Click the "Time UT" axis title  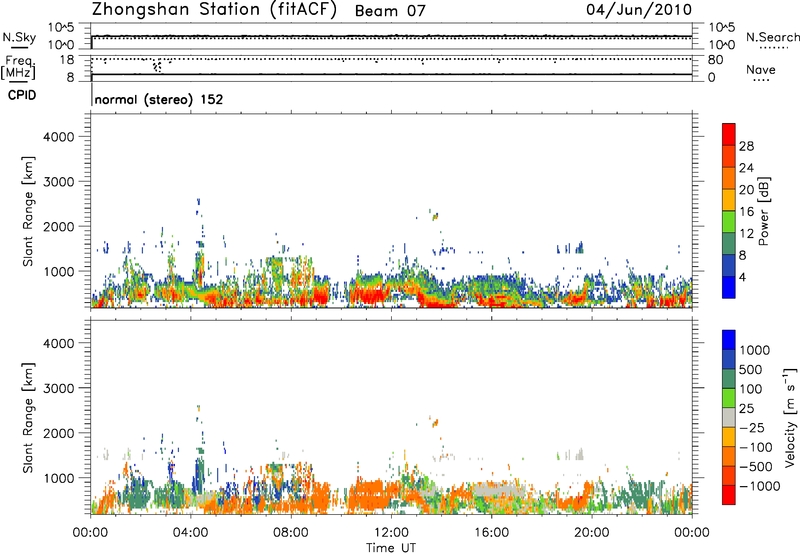pyautogui.click(x=391, y=548)
